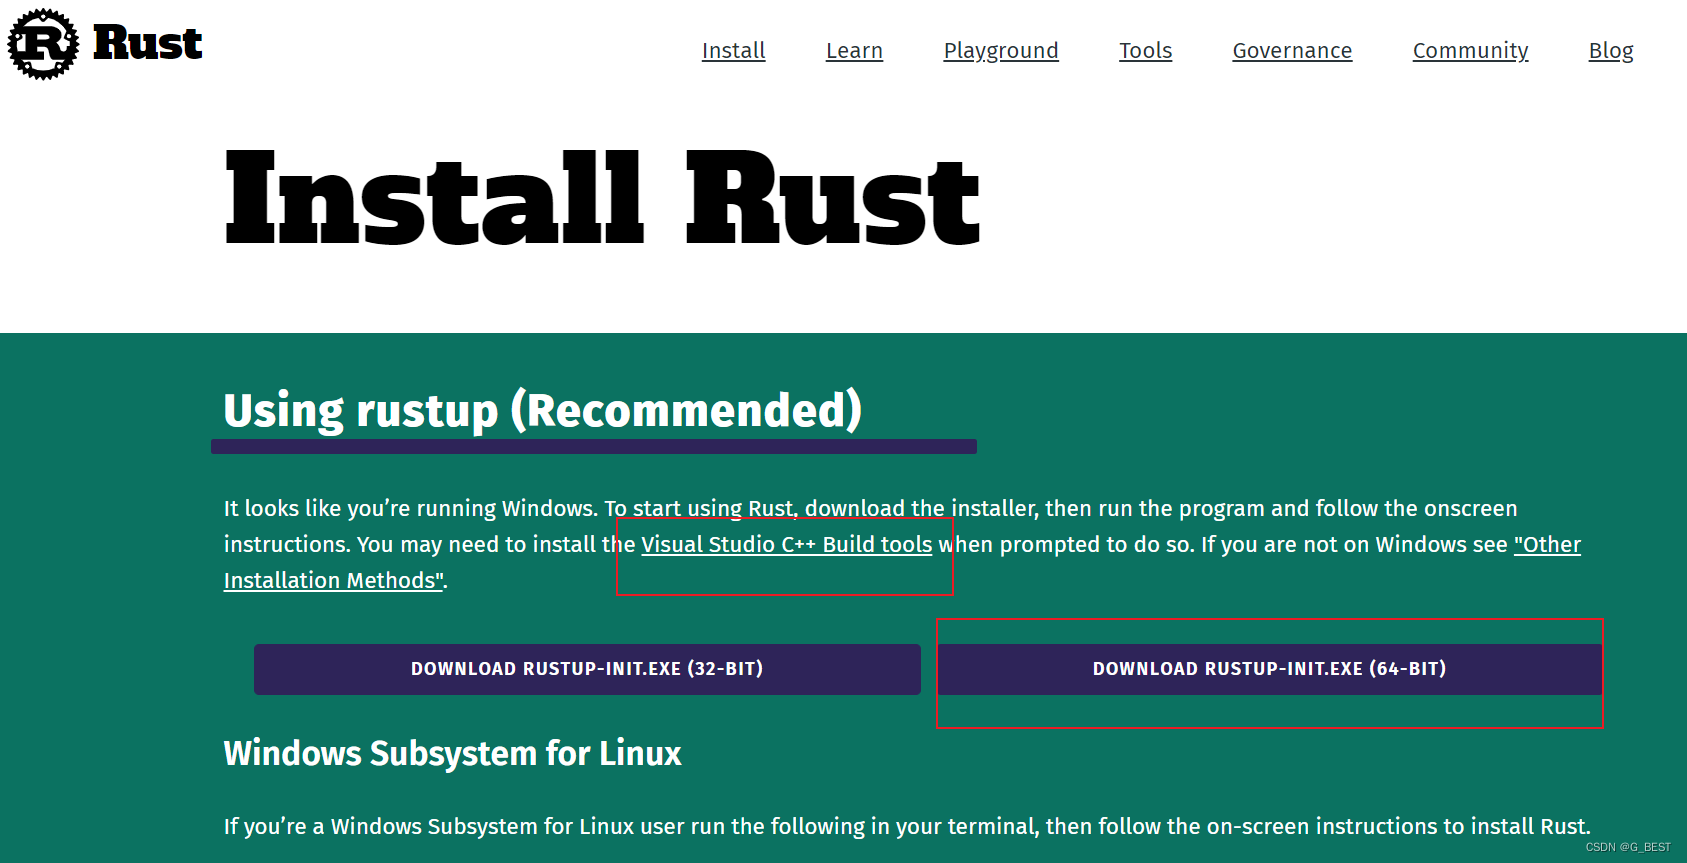This screenshot has width=1687, height=863.
Task: Click the "Using rustup (Recommended)" heading
Action: coord(543,410)
